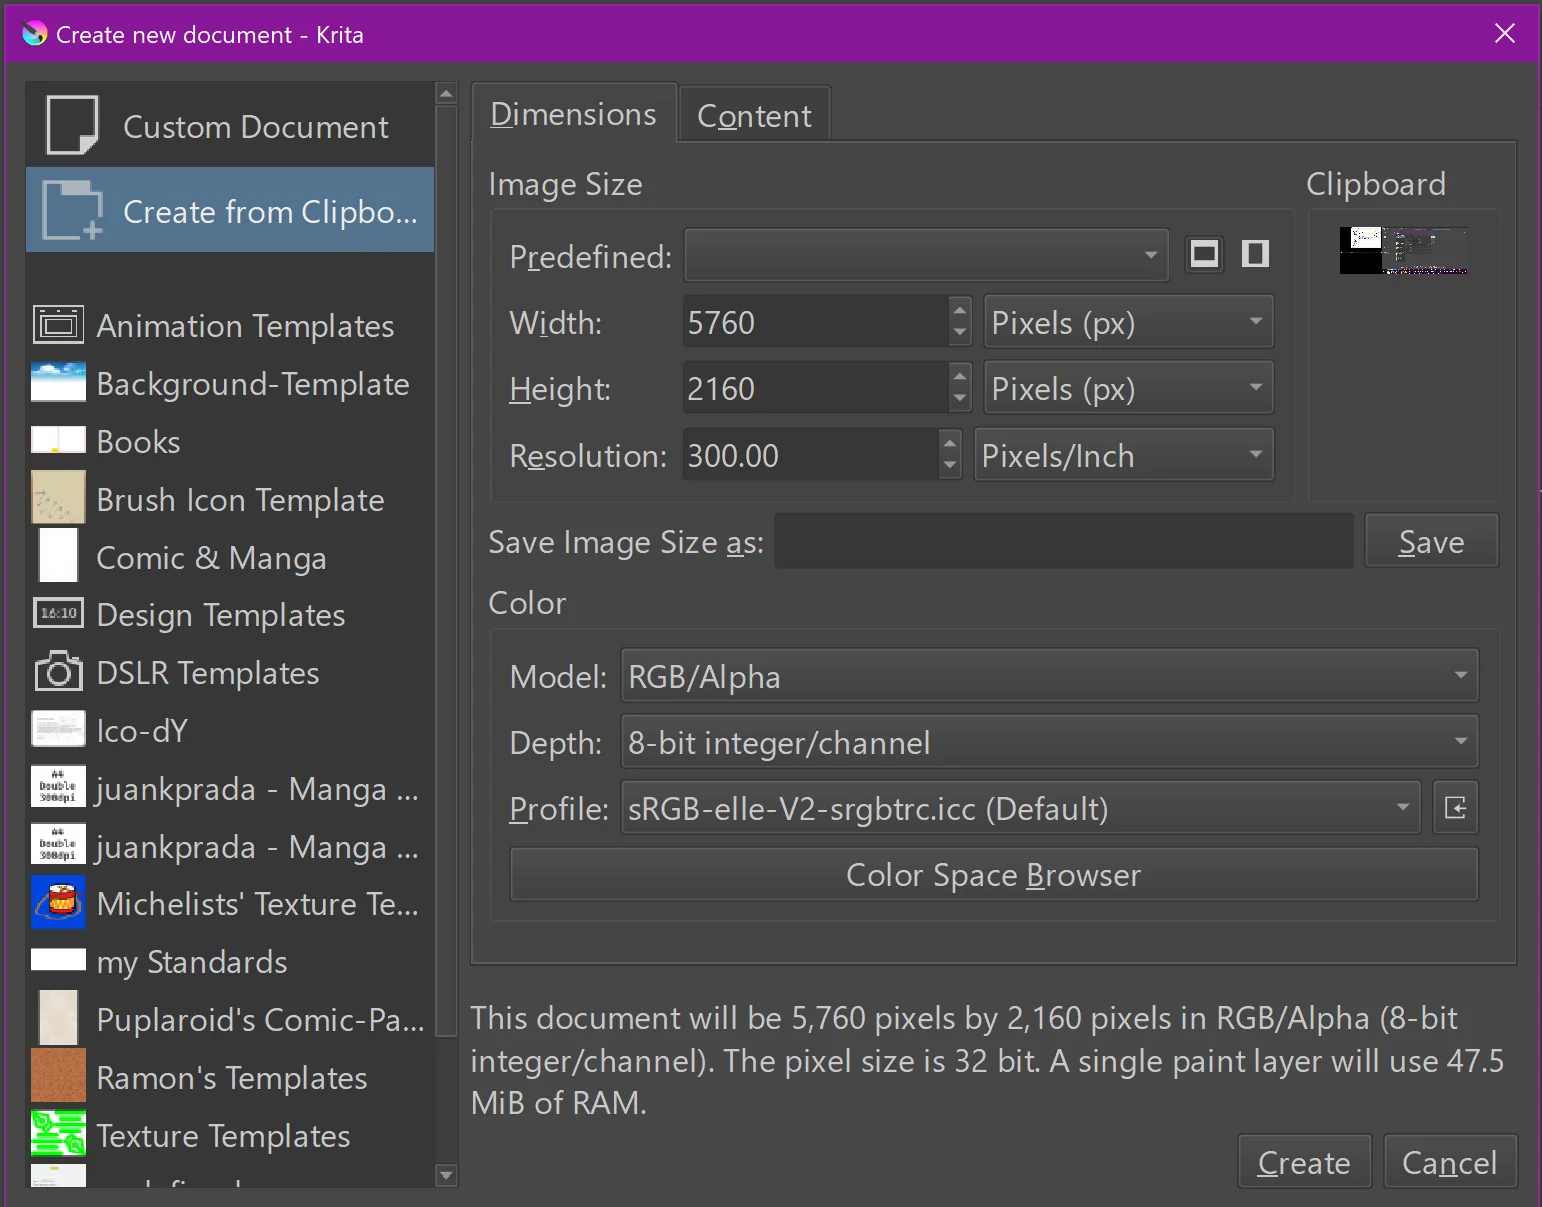The image size is (1542, 1207).
Task: Click the install color profile button
Action: [1456, 808]
